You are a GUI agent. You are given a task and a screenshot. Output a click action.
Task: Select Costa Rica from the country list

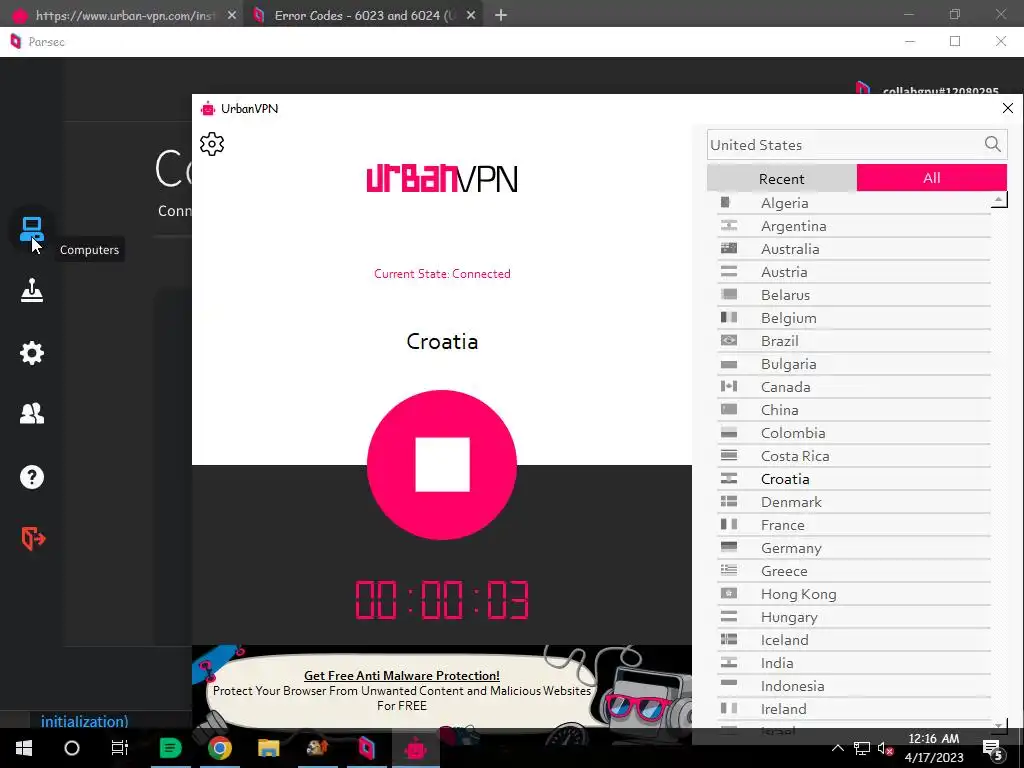854,456
